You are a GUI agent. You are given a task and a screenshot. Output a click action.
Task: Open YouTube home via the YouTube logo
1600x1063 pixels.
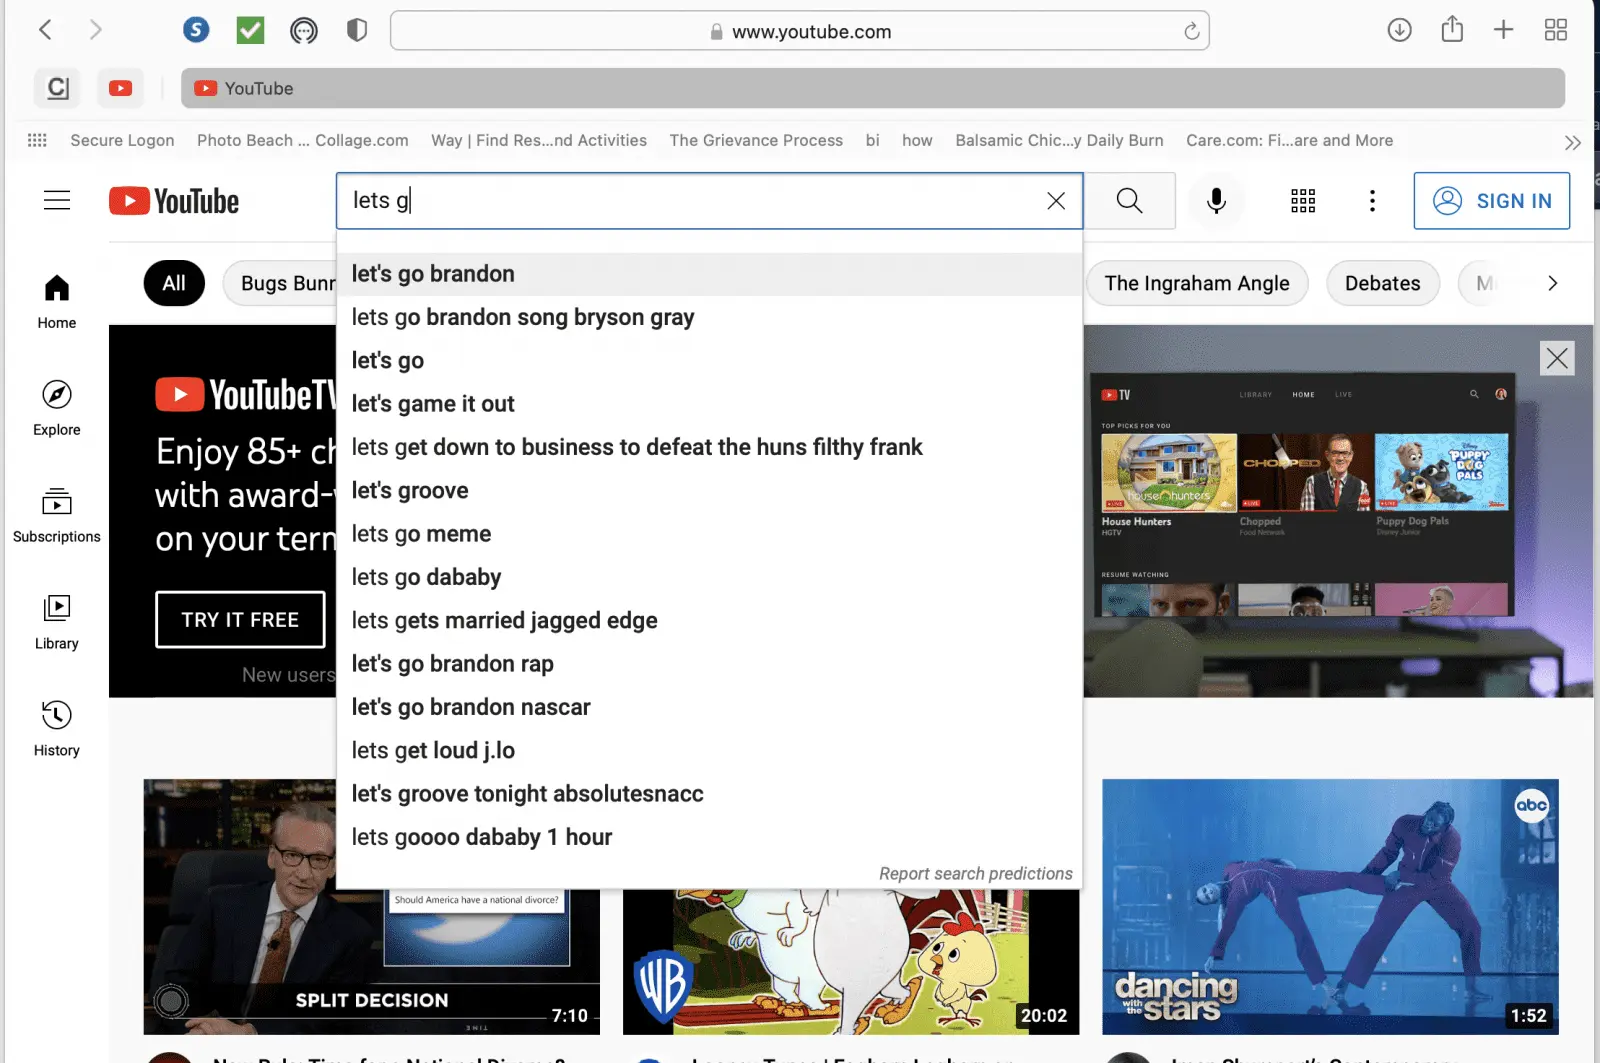click(x=174, y=200)
